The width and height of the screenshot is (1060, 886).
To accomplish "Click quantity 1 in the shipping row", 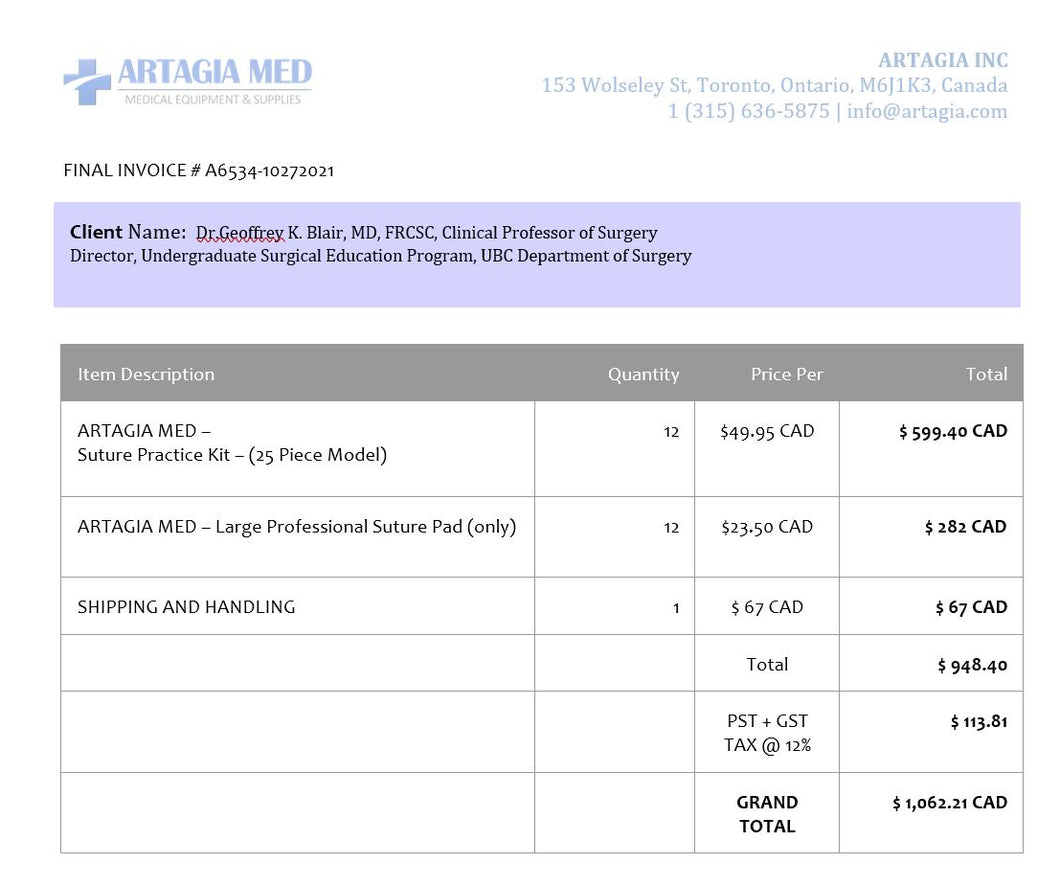I will point(675,608).
